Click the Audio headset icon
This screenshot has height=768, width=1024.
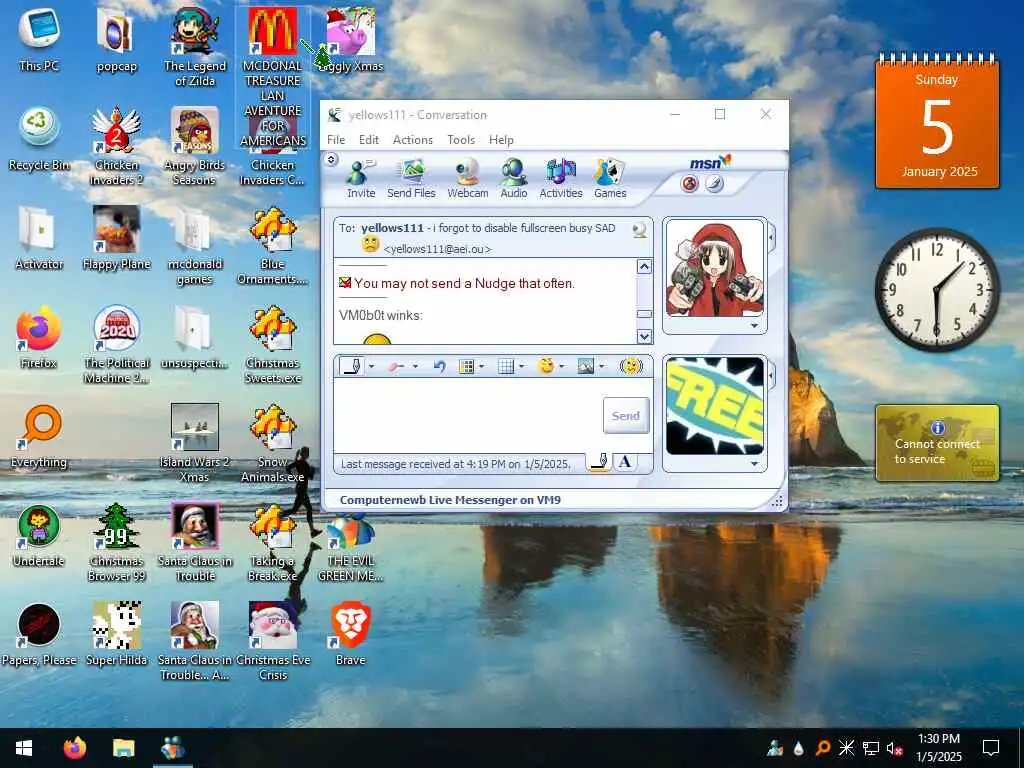tap(514, 178)
